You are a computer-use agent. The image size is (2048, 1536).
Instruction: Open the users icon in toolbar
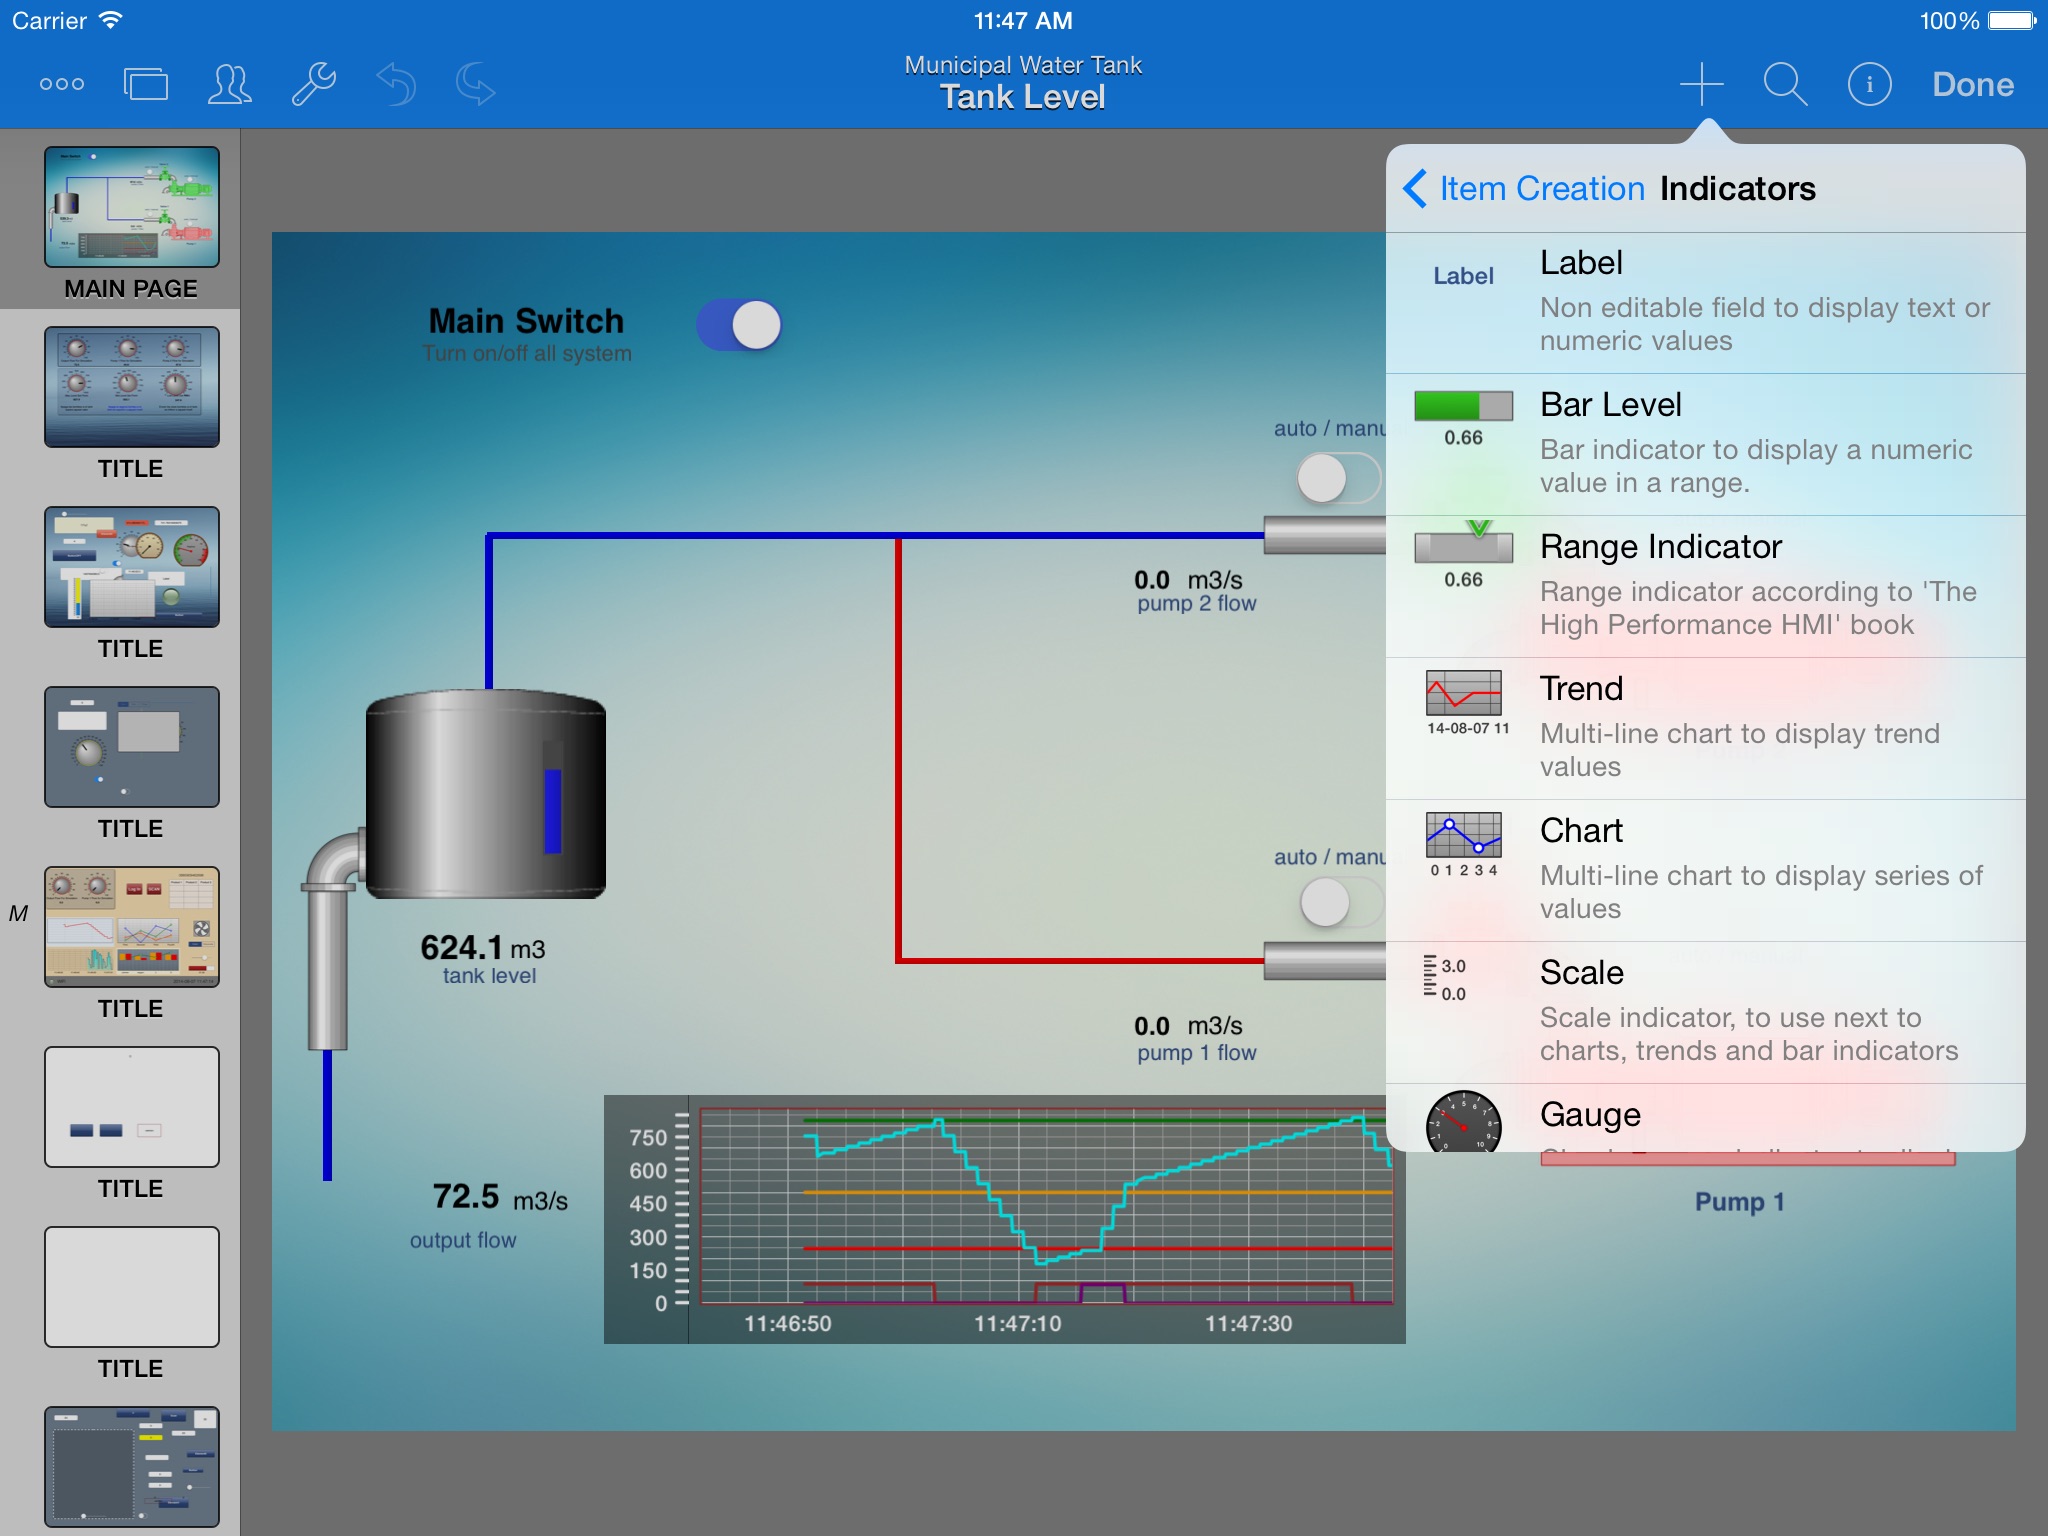click(229, 84)
